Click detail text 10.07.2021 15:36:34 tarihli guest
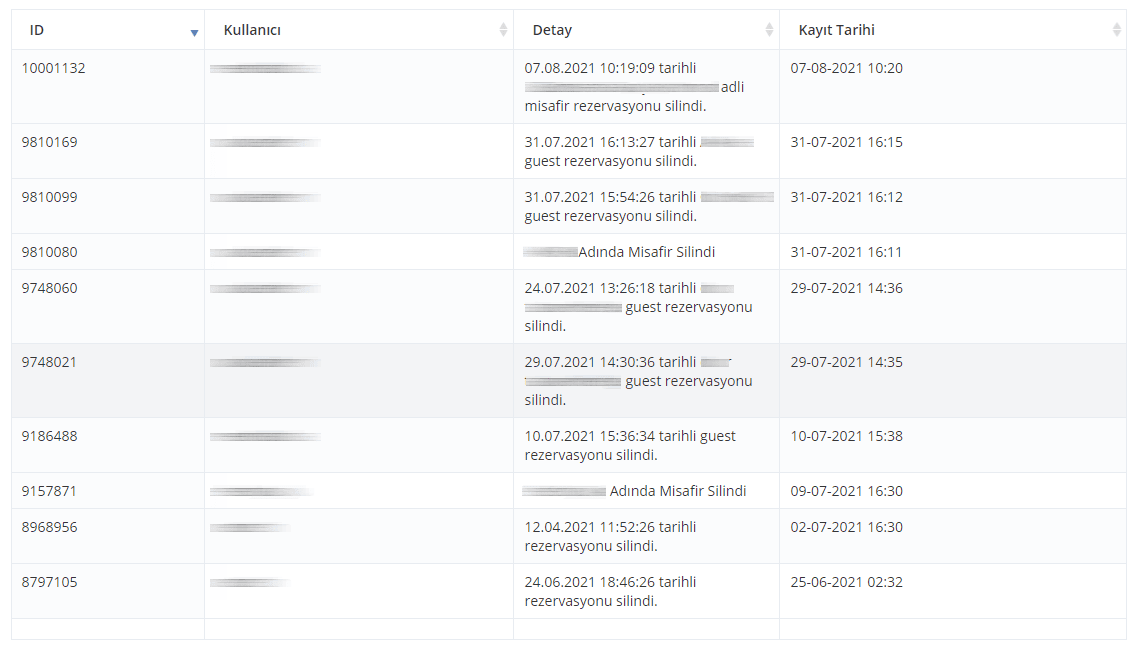 [x=630, y=436]
